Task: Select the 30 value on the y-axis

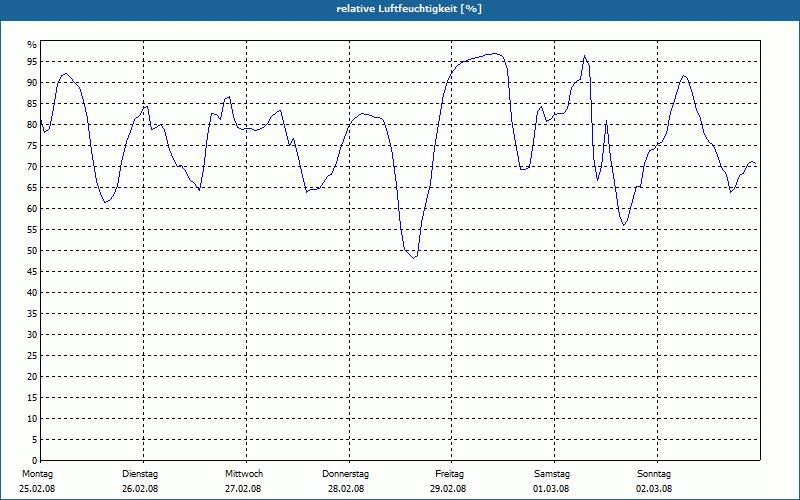Action: coord(32,335)
